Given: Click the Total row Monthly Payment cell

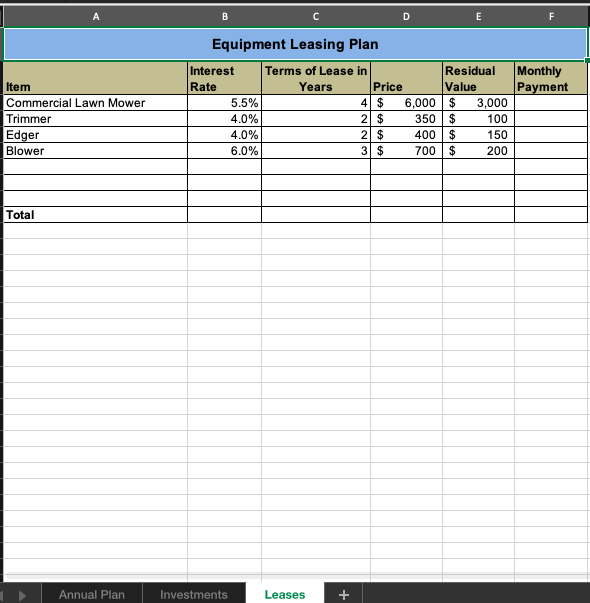Looking at the screenshot, I should pos(551,215).
